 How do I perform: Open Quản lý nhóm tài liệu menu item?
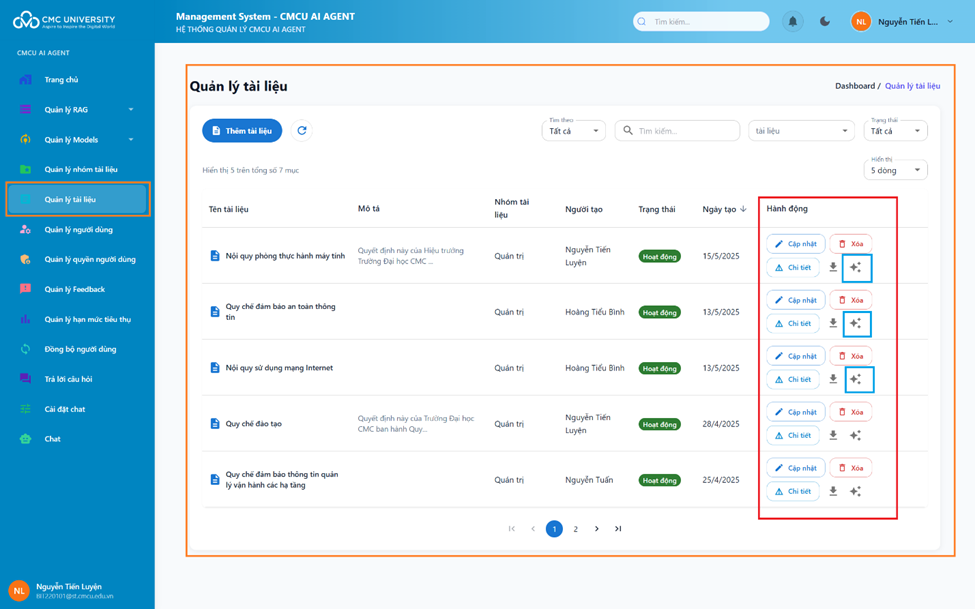click(80, 170)
